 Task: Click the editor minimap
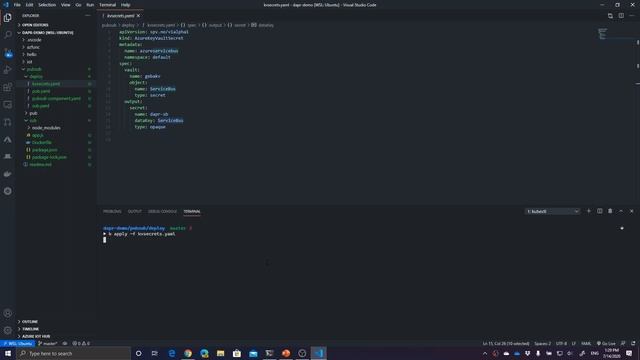[602, 34]
